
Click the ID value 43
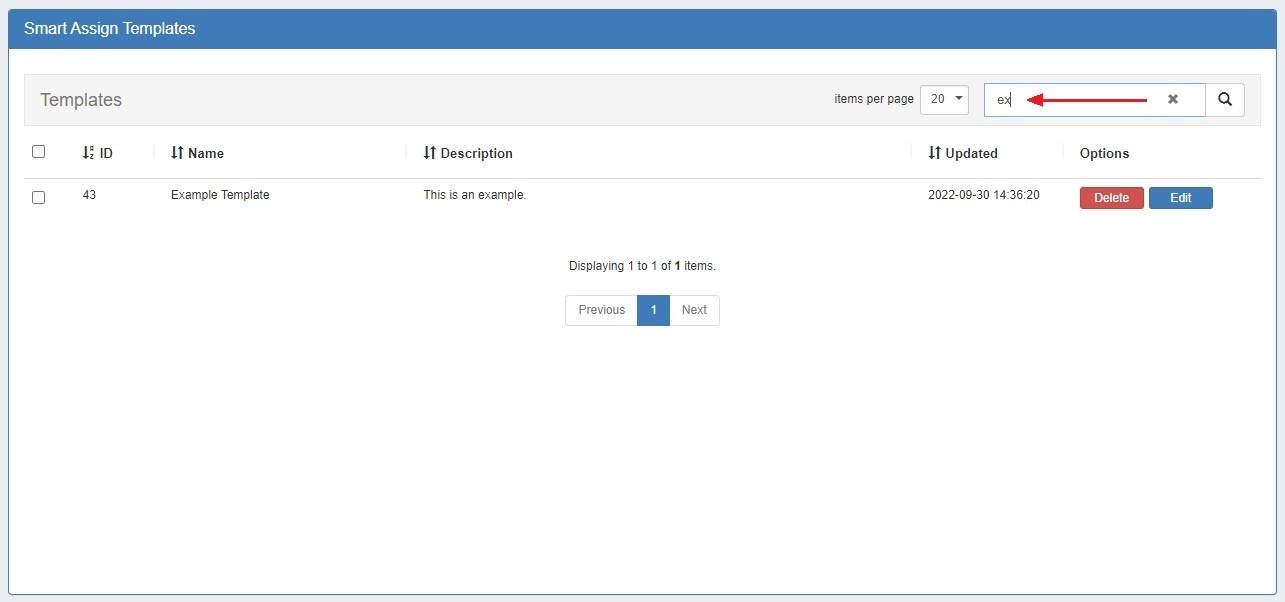pyautogui.click(x=89, y=195)
